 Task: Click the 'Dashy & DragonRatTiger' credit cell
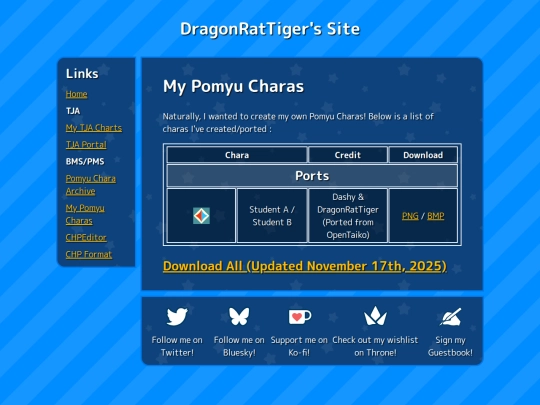tap(348, 216)
